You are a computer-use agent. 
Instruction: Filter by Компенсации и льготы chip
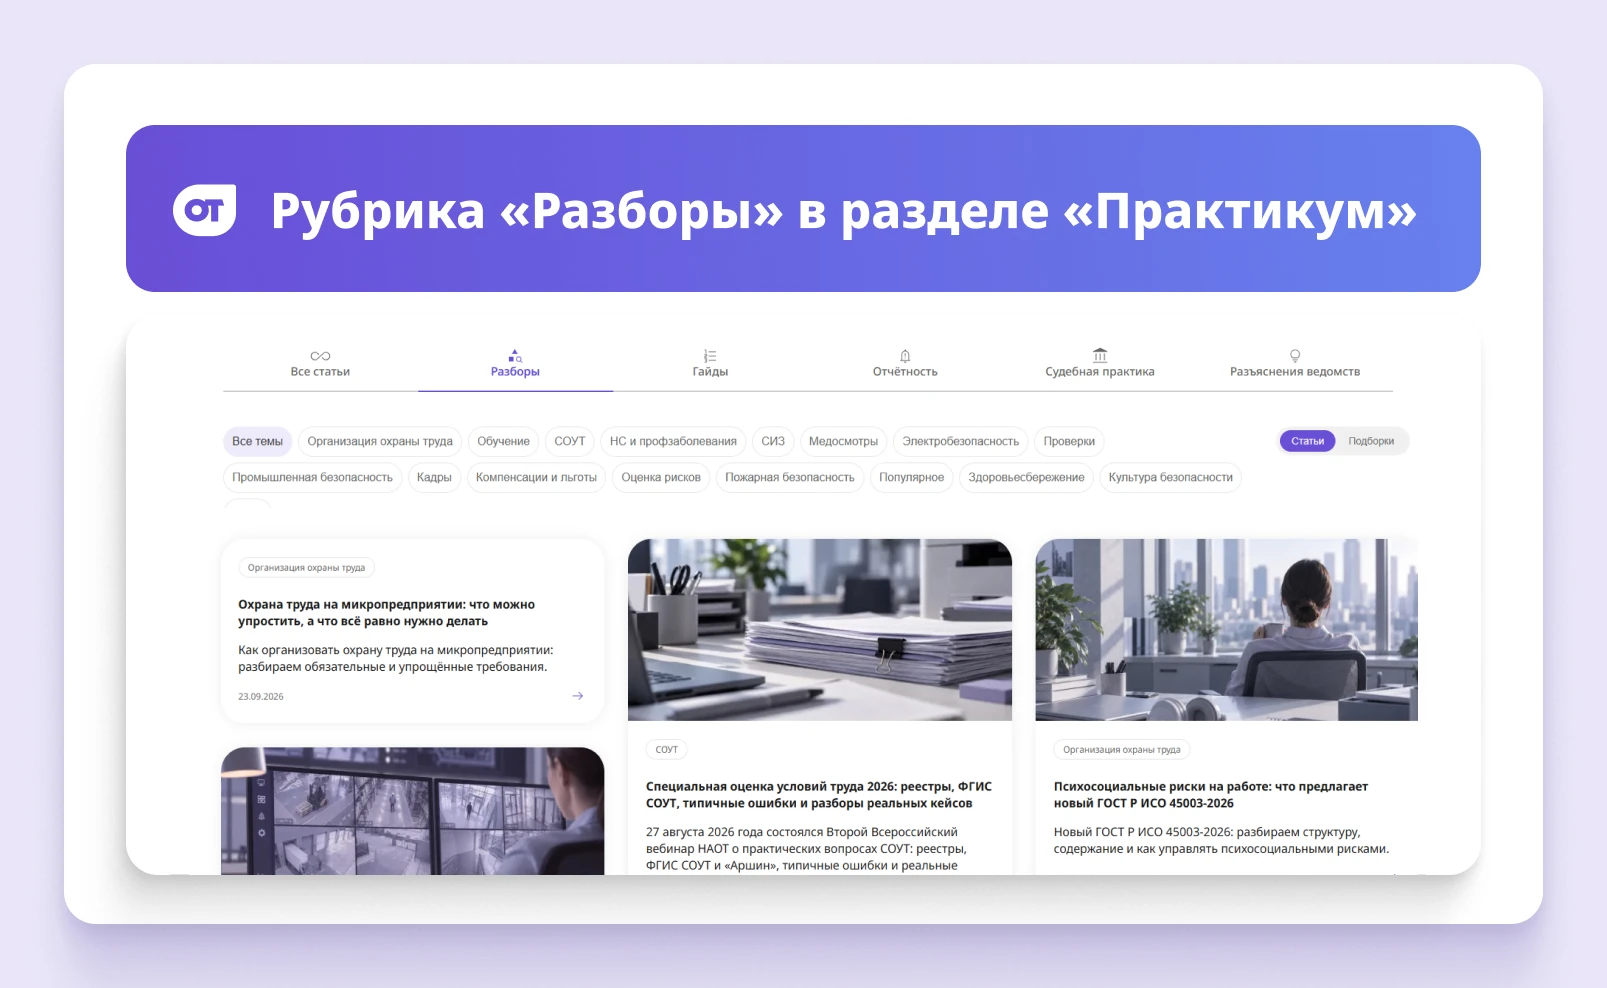coord(536,477)
